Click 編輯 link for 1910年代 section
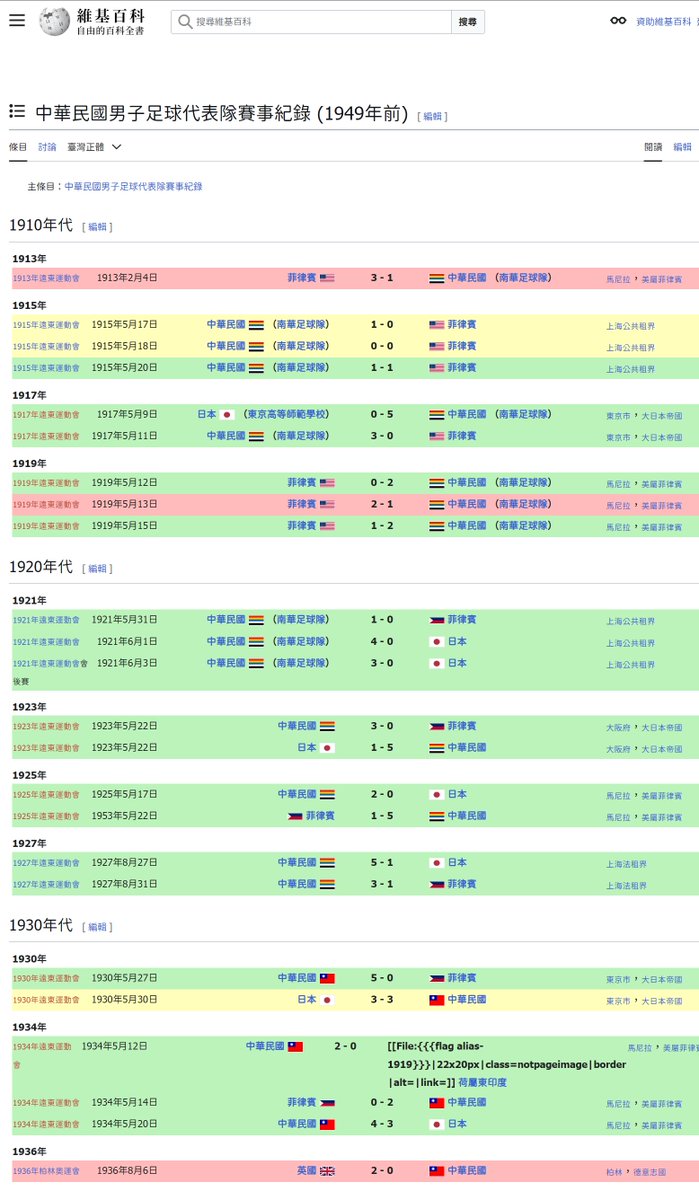The height and width of the screenshot is (1200, 699). (97, 227)
